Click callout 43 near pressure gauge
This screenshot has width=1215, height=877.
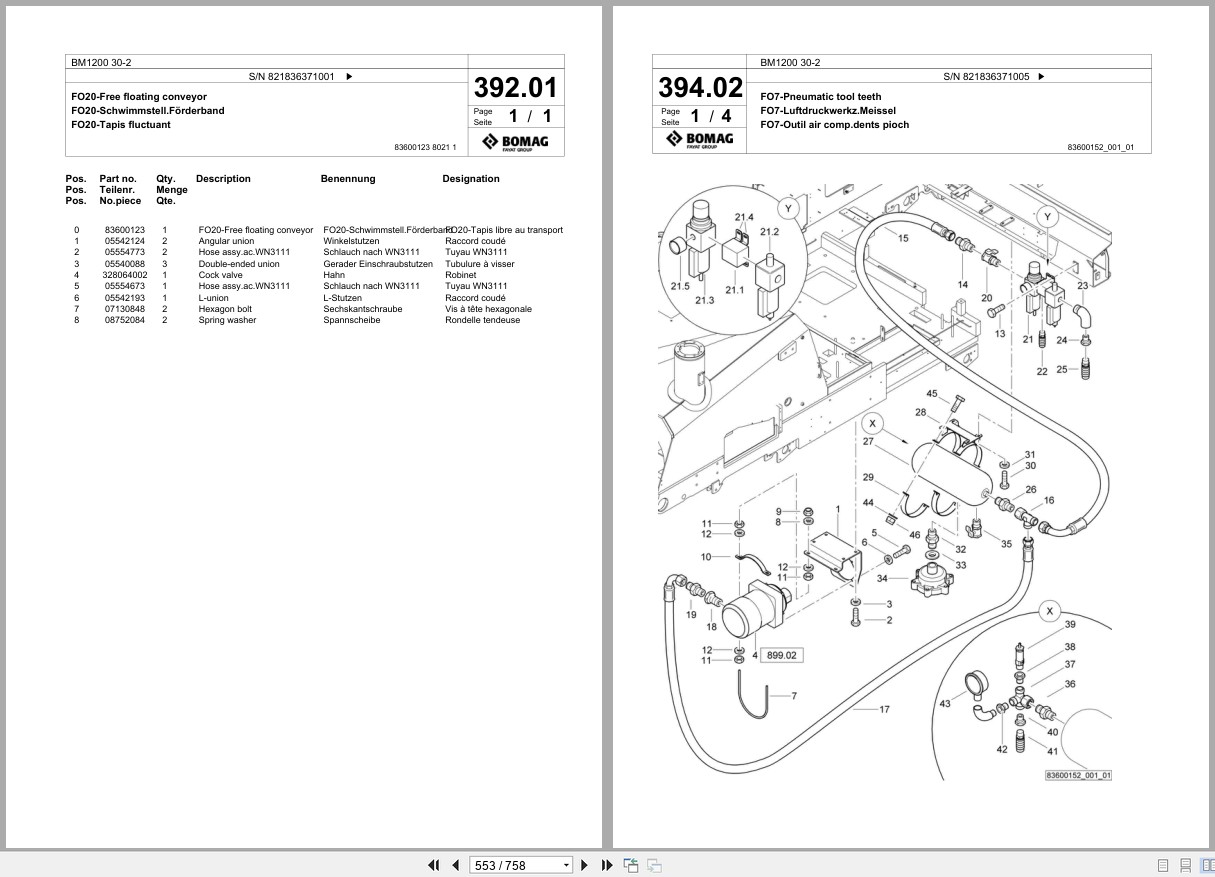click(x=945, y=705)
